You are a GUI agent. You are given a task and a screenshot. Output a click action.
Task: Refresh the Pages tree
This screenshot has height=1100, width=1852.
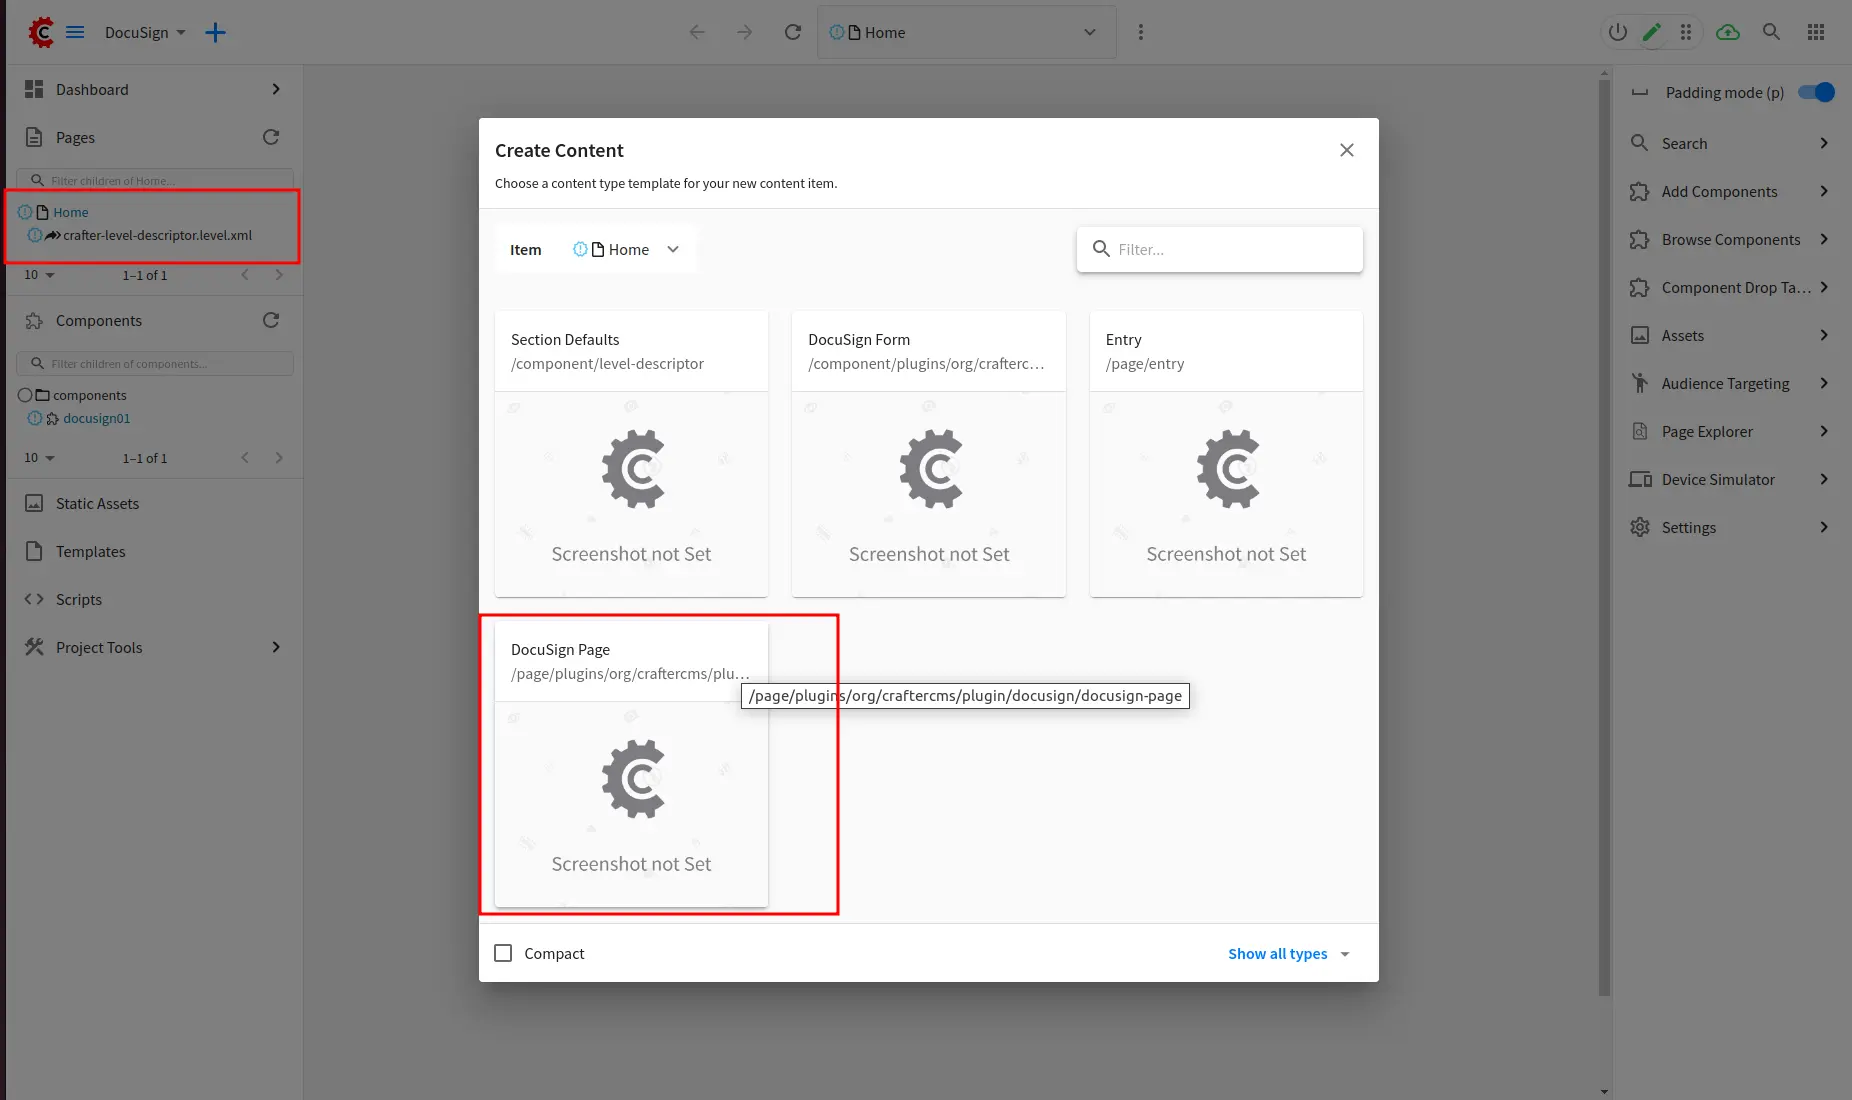point(271,137)
